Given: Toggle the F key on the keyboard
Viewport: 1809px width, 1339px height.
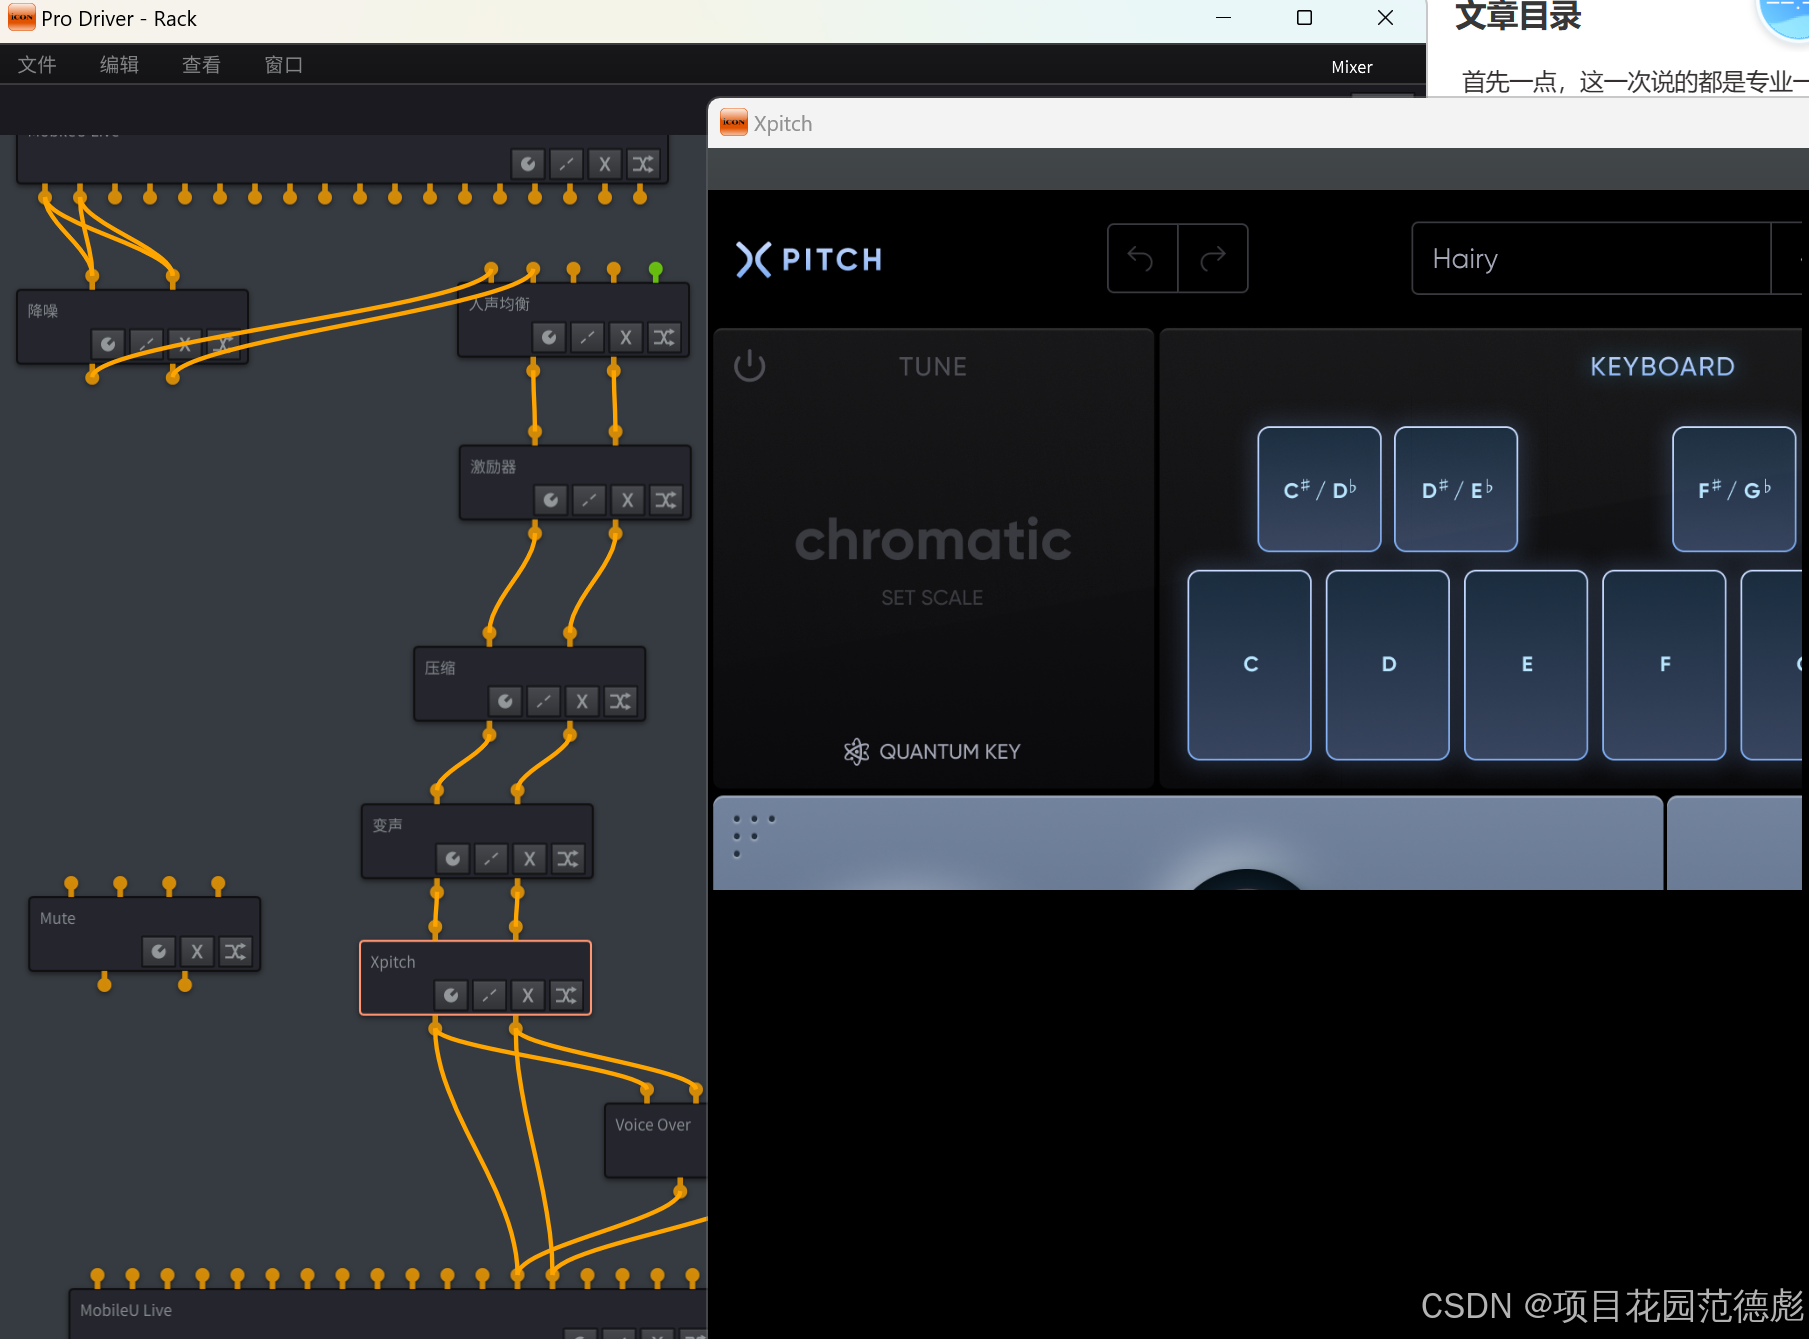Looking at the screenshot, I should (x=1664, y=665).
